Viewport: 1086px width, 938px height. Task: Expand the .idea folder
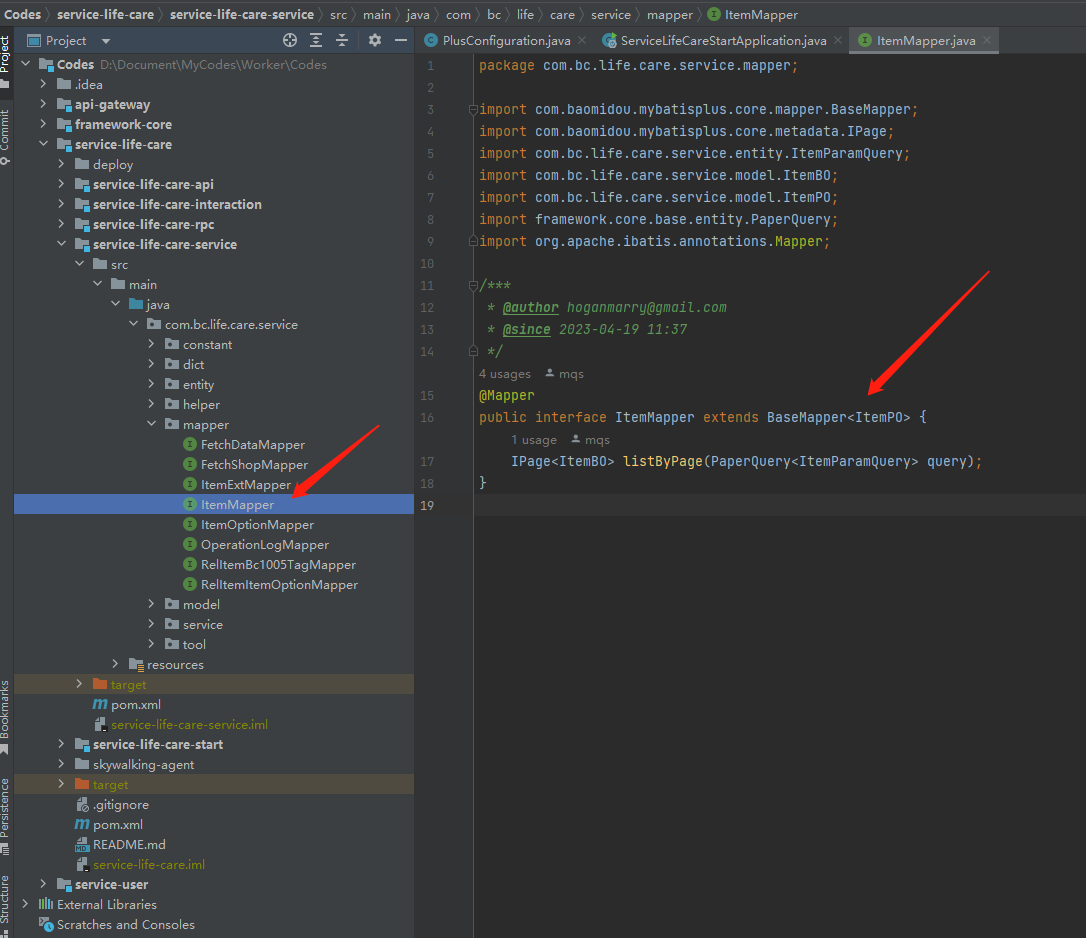coord(44,85)
